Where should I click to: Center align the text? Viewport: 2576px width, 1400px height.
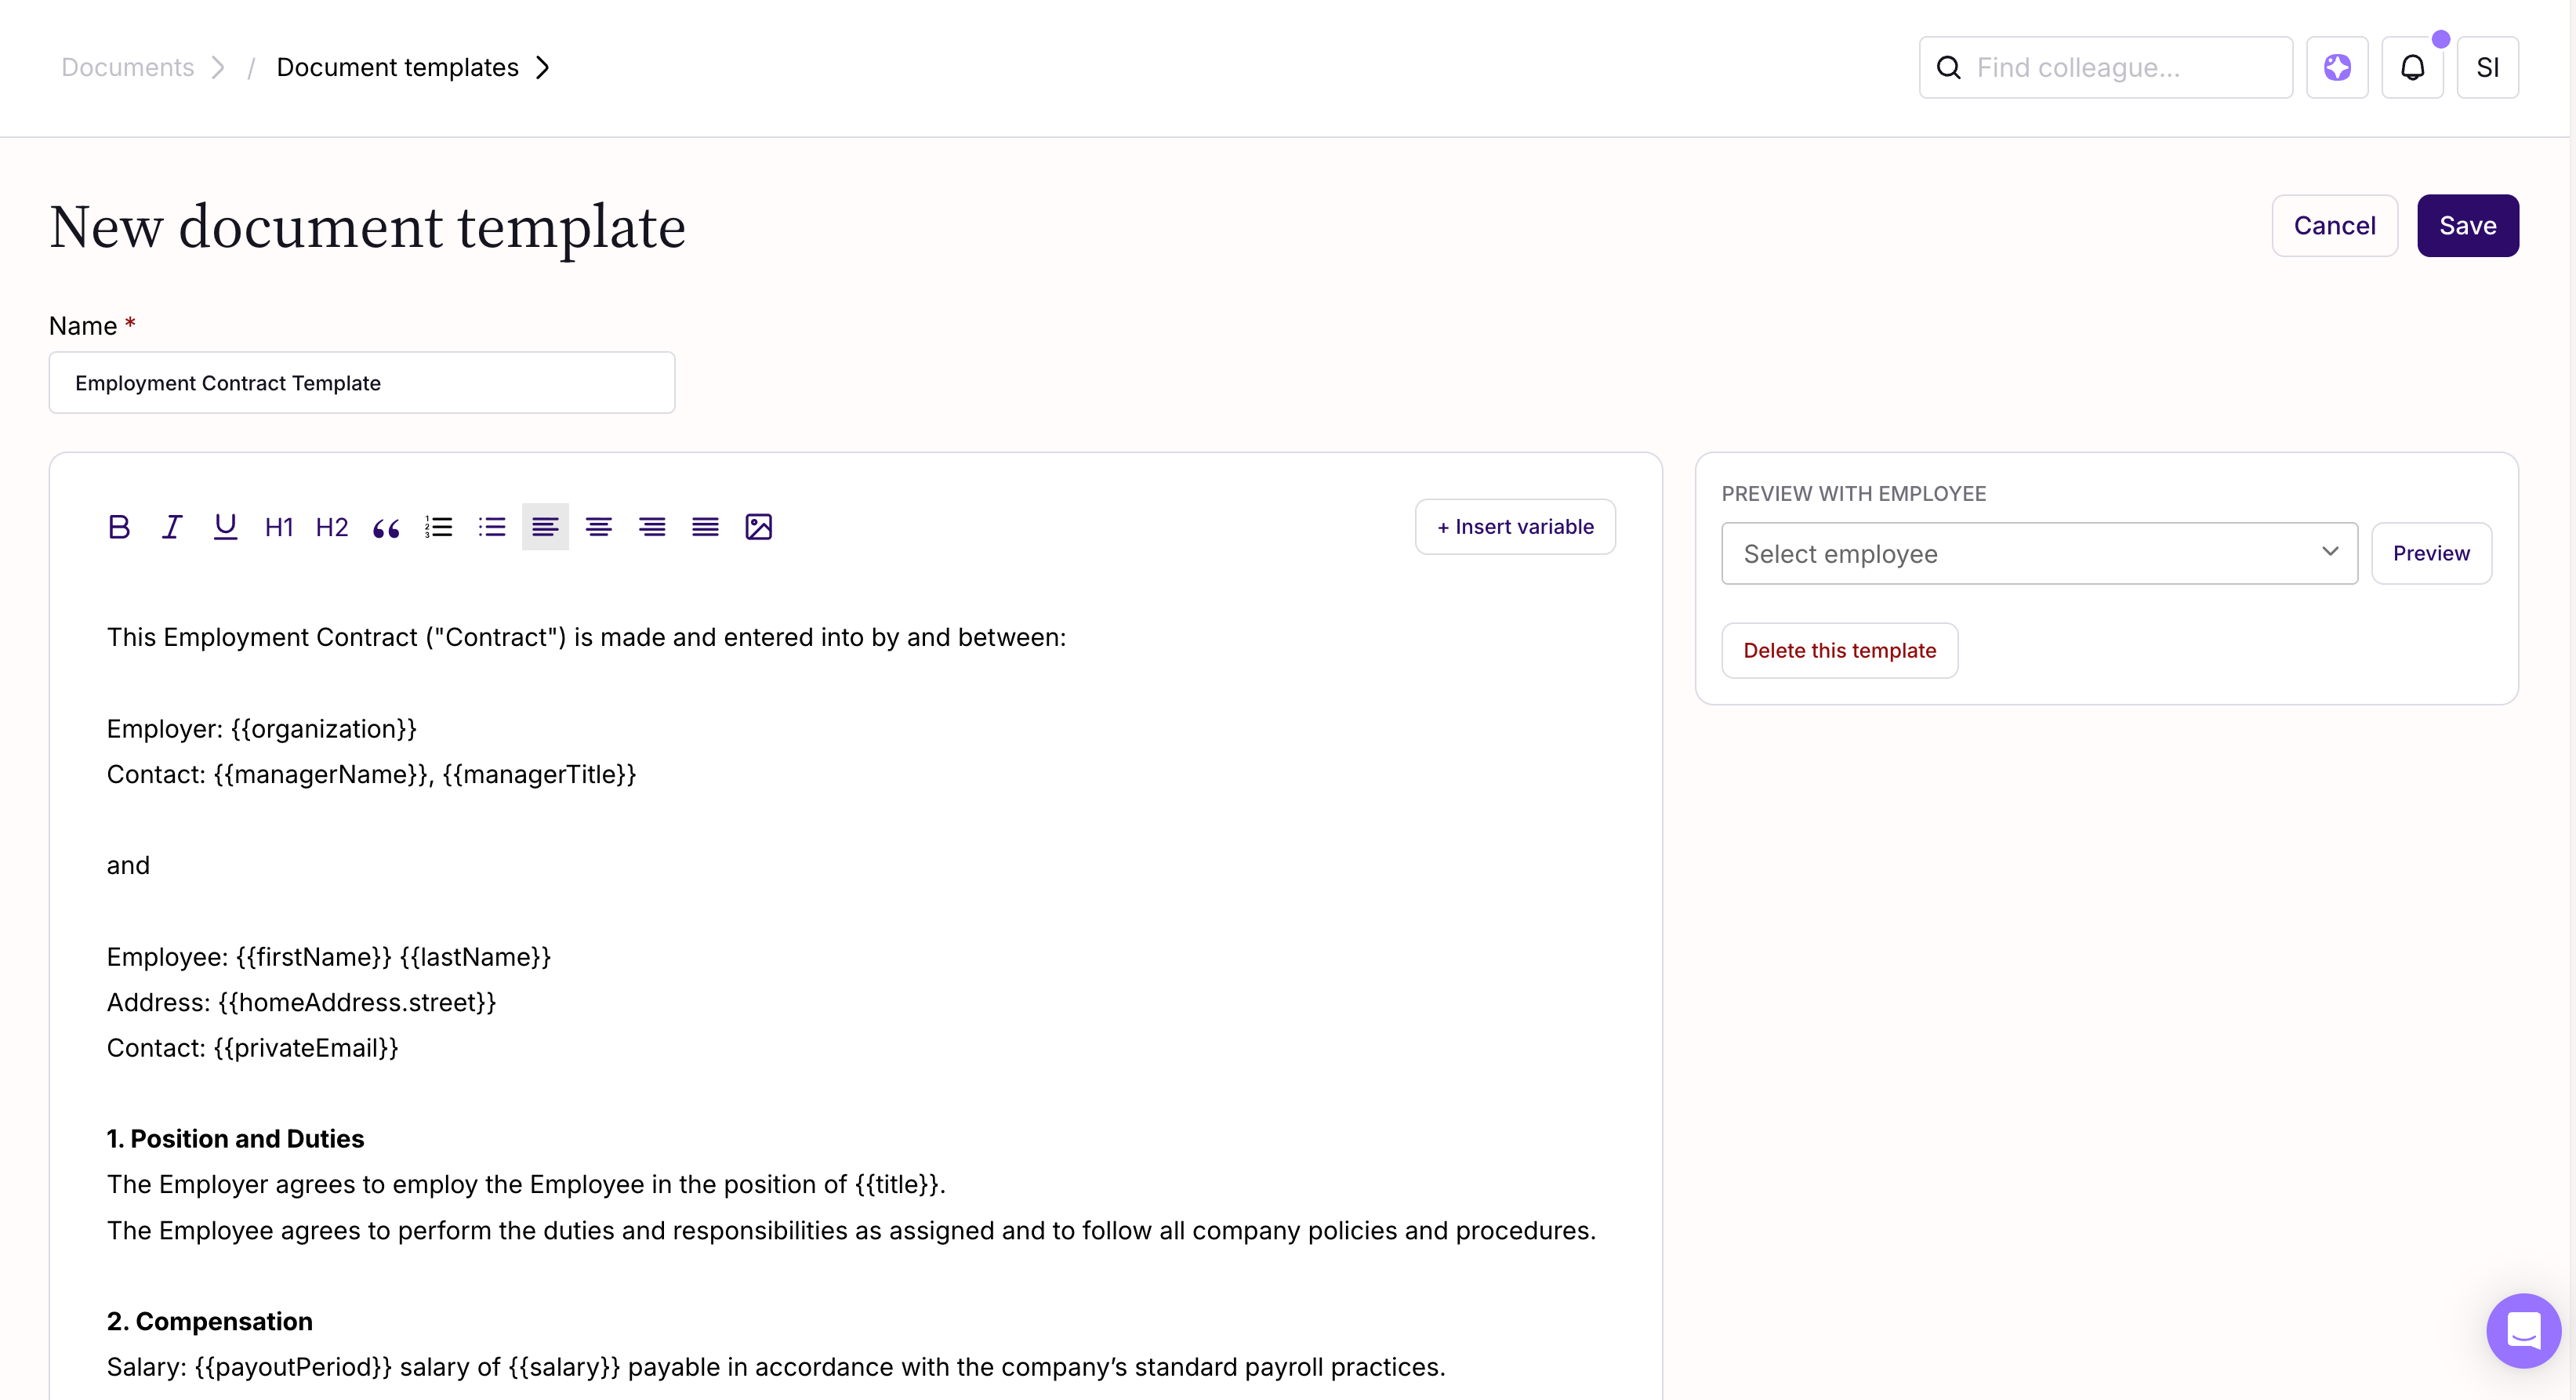point(599,527)
